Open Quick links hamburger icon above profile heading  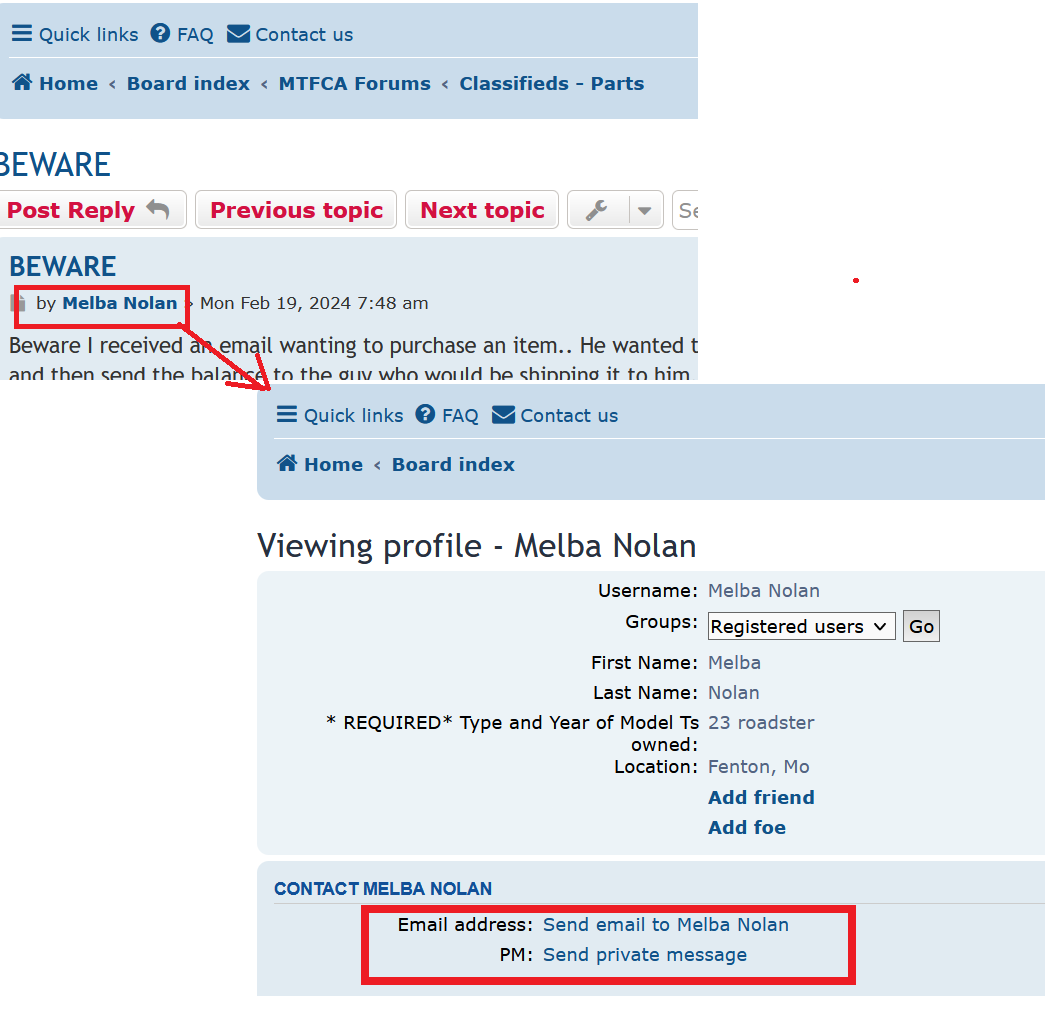point(287,415)
